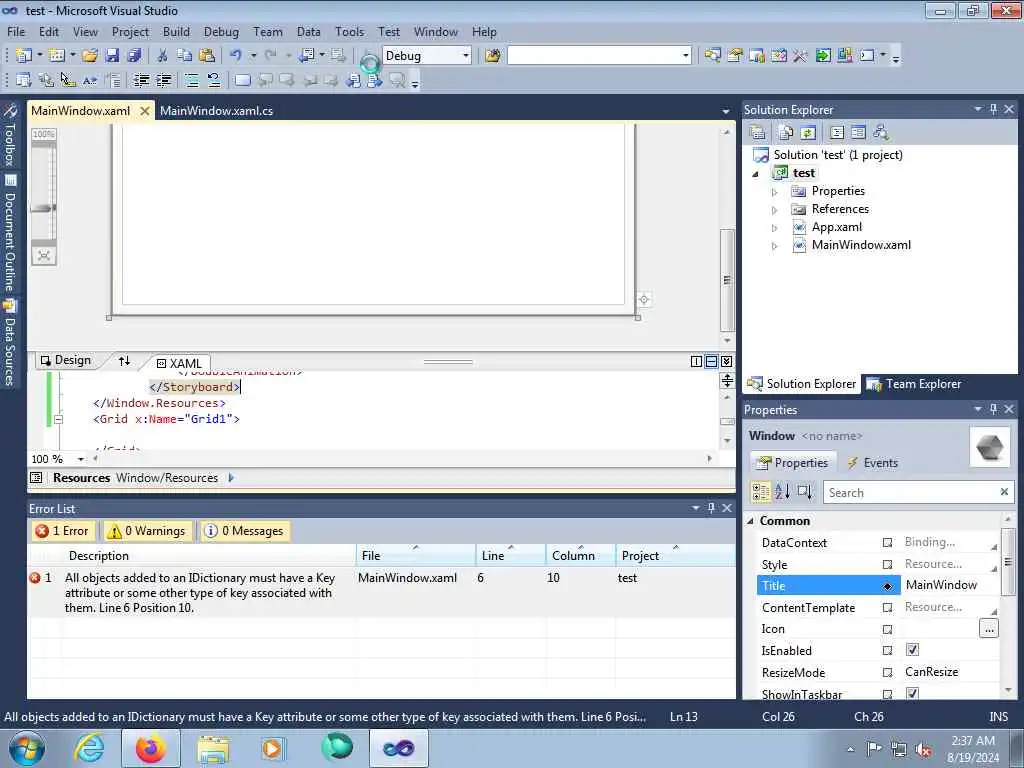Undo the last action with Undo icon
Image resolution: width=1024 pixels, height=768 pixels.
point(236,56)
